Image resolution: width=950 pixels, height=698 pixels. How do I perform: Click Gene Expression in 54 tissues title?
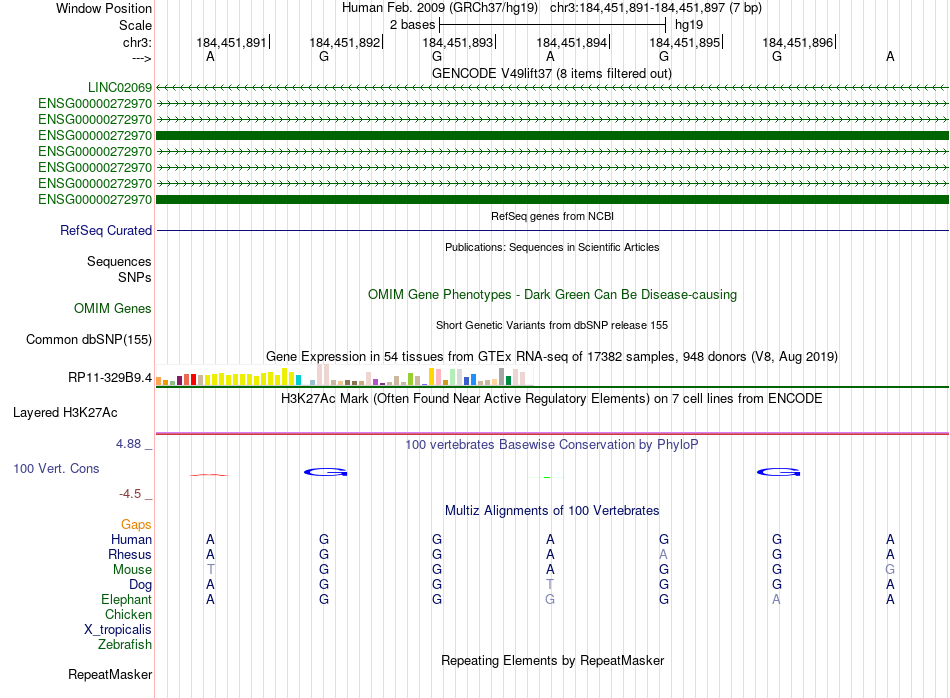(552, 356)
